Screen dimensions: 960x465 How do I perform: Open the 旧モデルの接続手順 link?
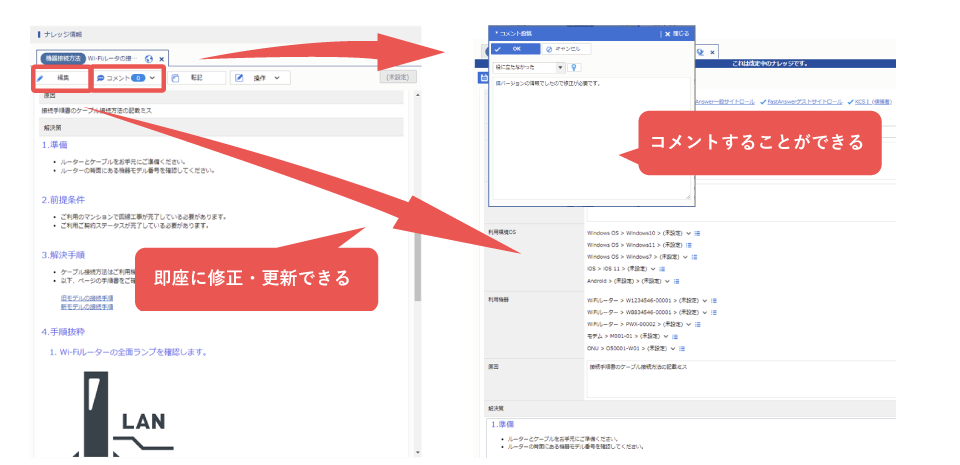click(x=87, y=297)
